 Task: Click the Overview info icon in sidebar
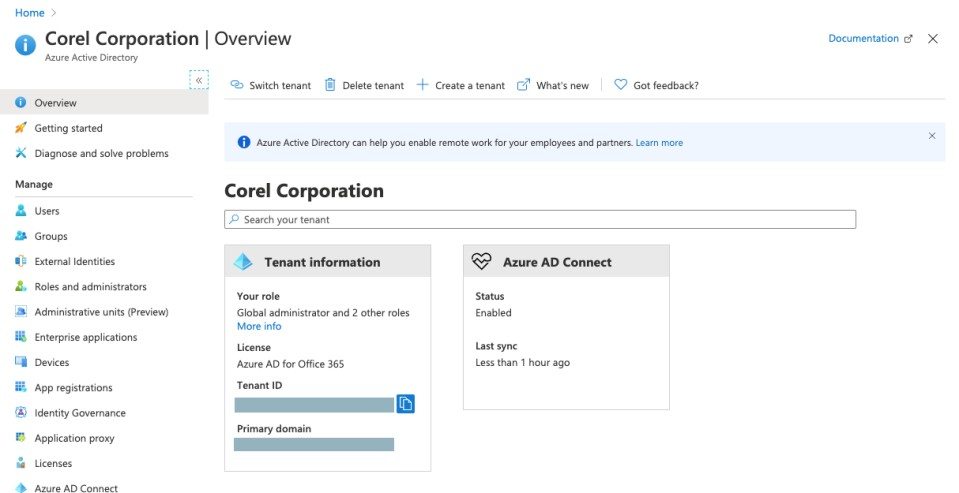[21, 102]
